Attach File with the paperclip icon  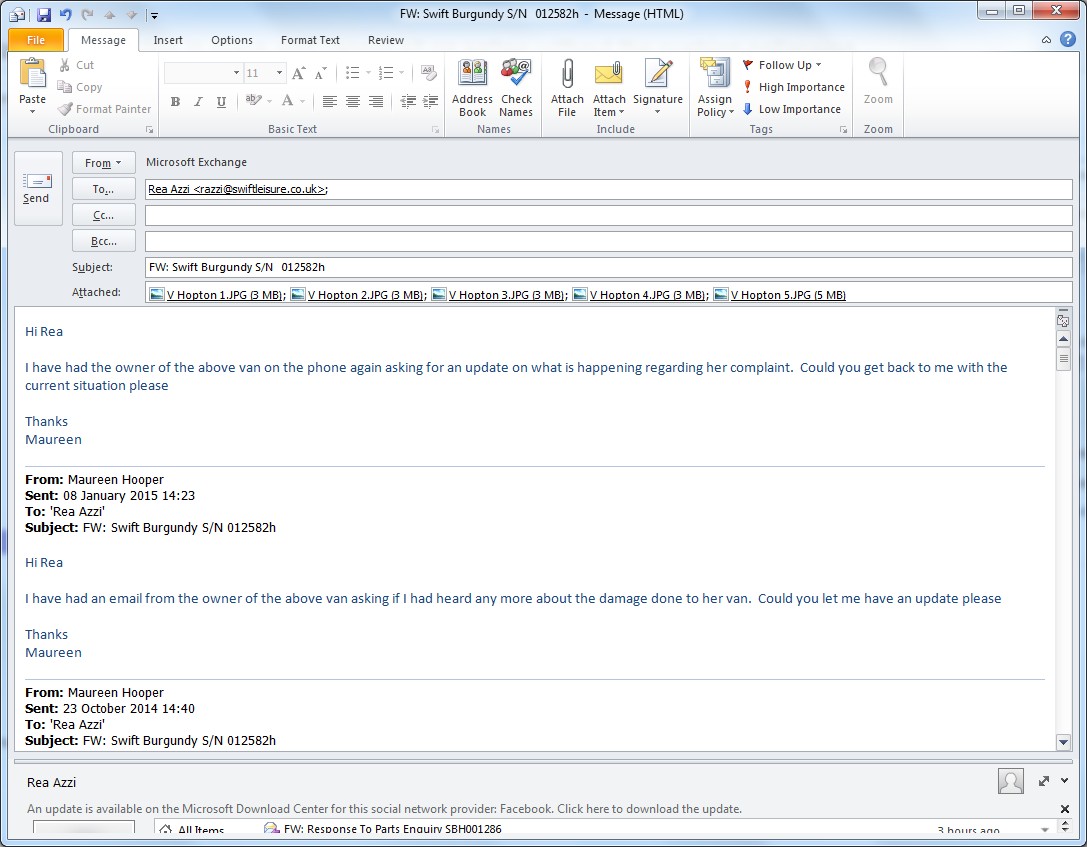click(x=567, y=73)
